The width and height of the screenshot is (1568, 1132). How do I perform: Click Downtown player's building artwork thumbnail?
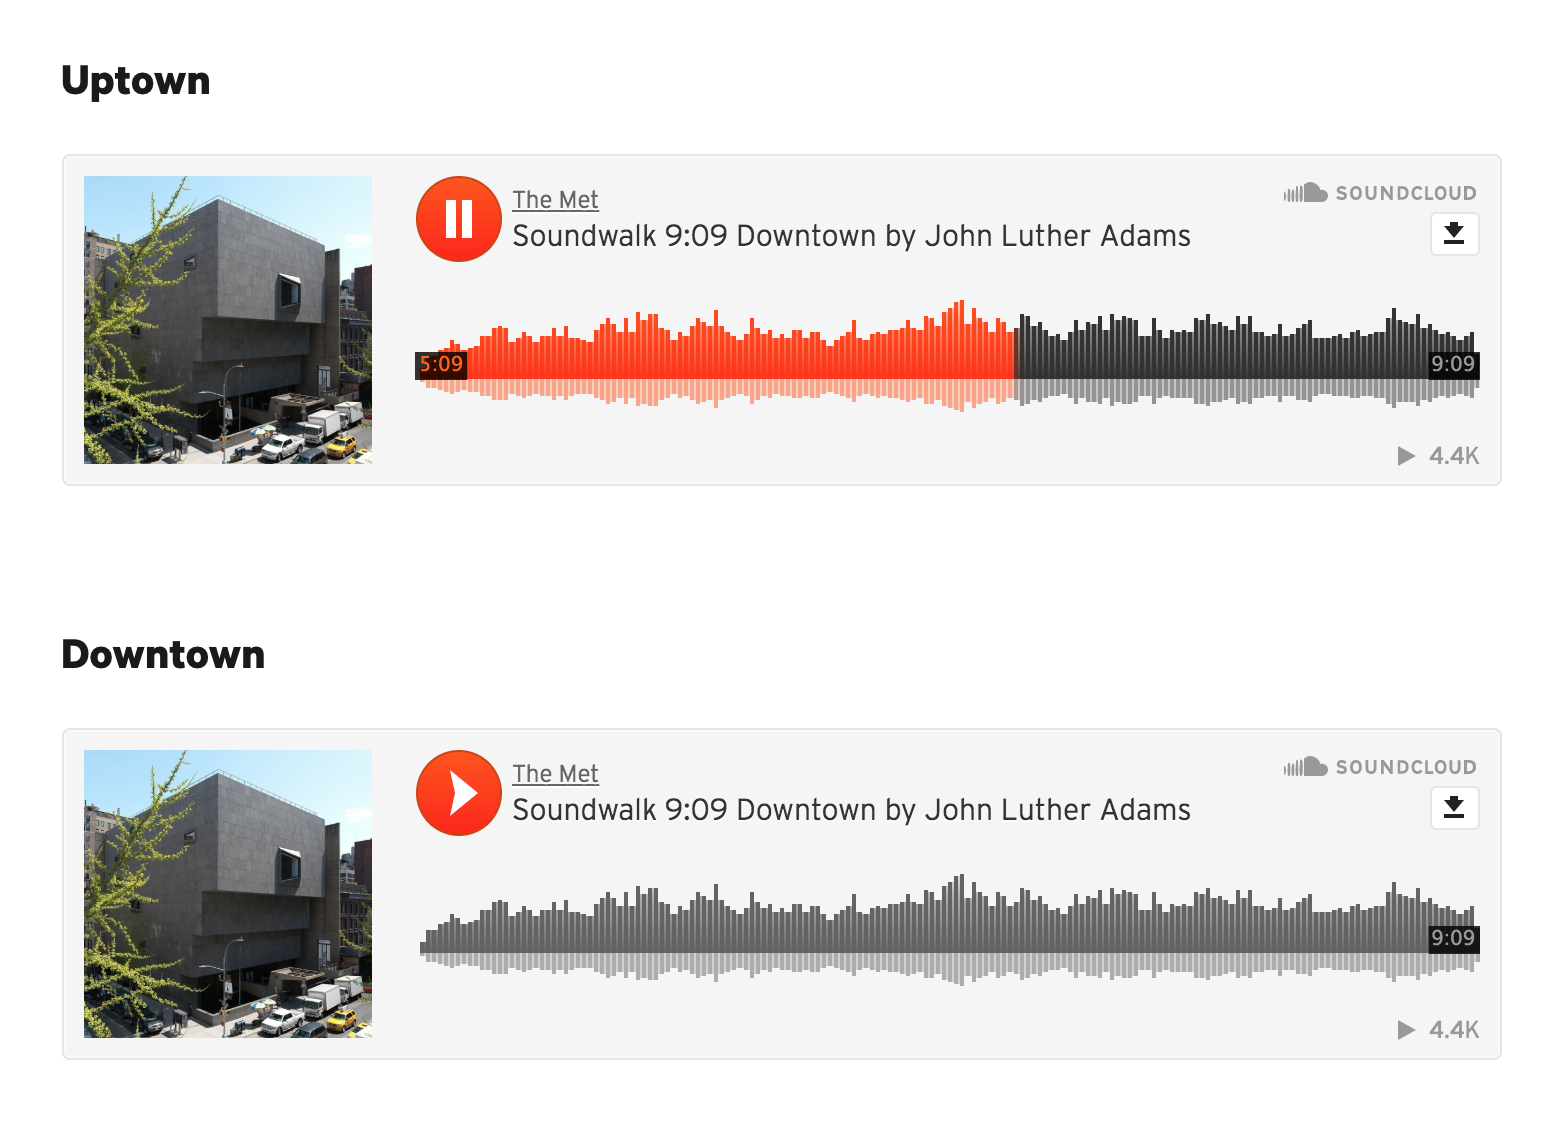(x=228, y=894)
